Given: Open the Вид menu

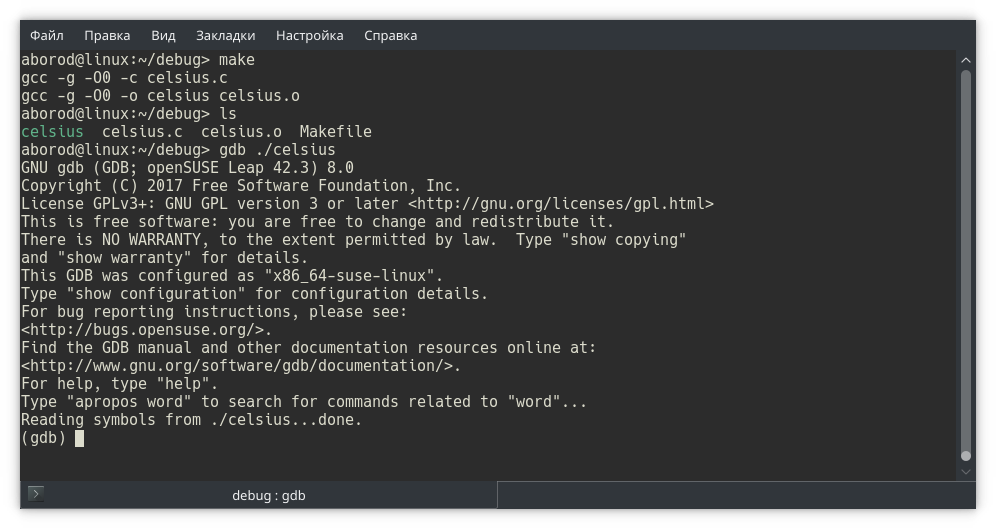Looking at the screenshot, I should point(163,35).
